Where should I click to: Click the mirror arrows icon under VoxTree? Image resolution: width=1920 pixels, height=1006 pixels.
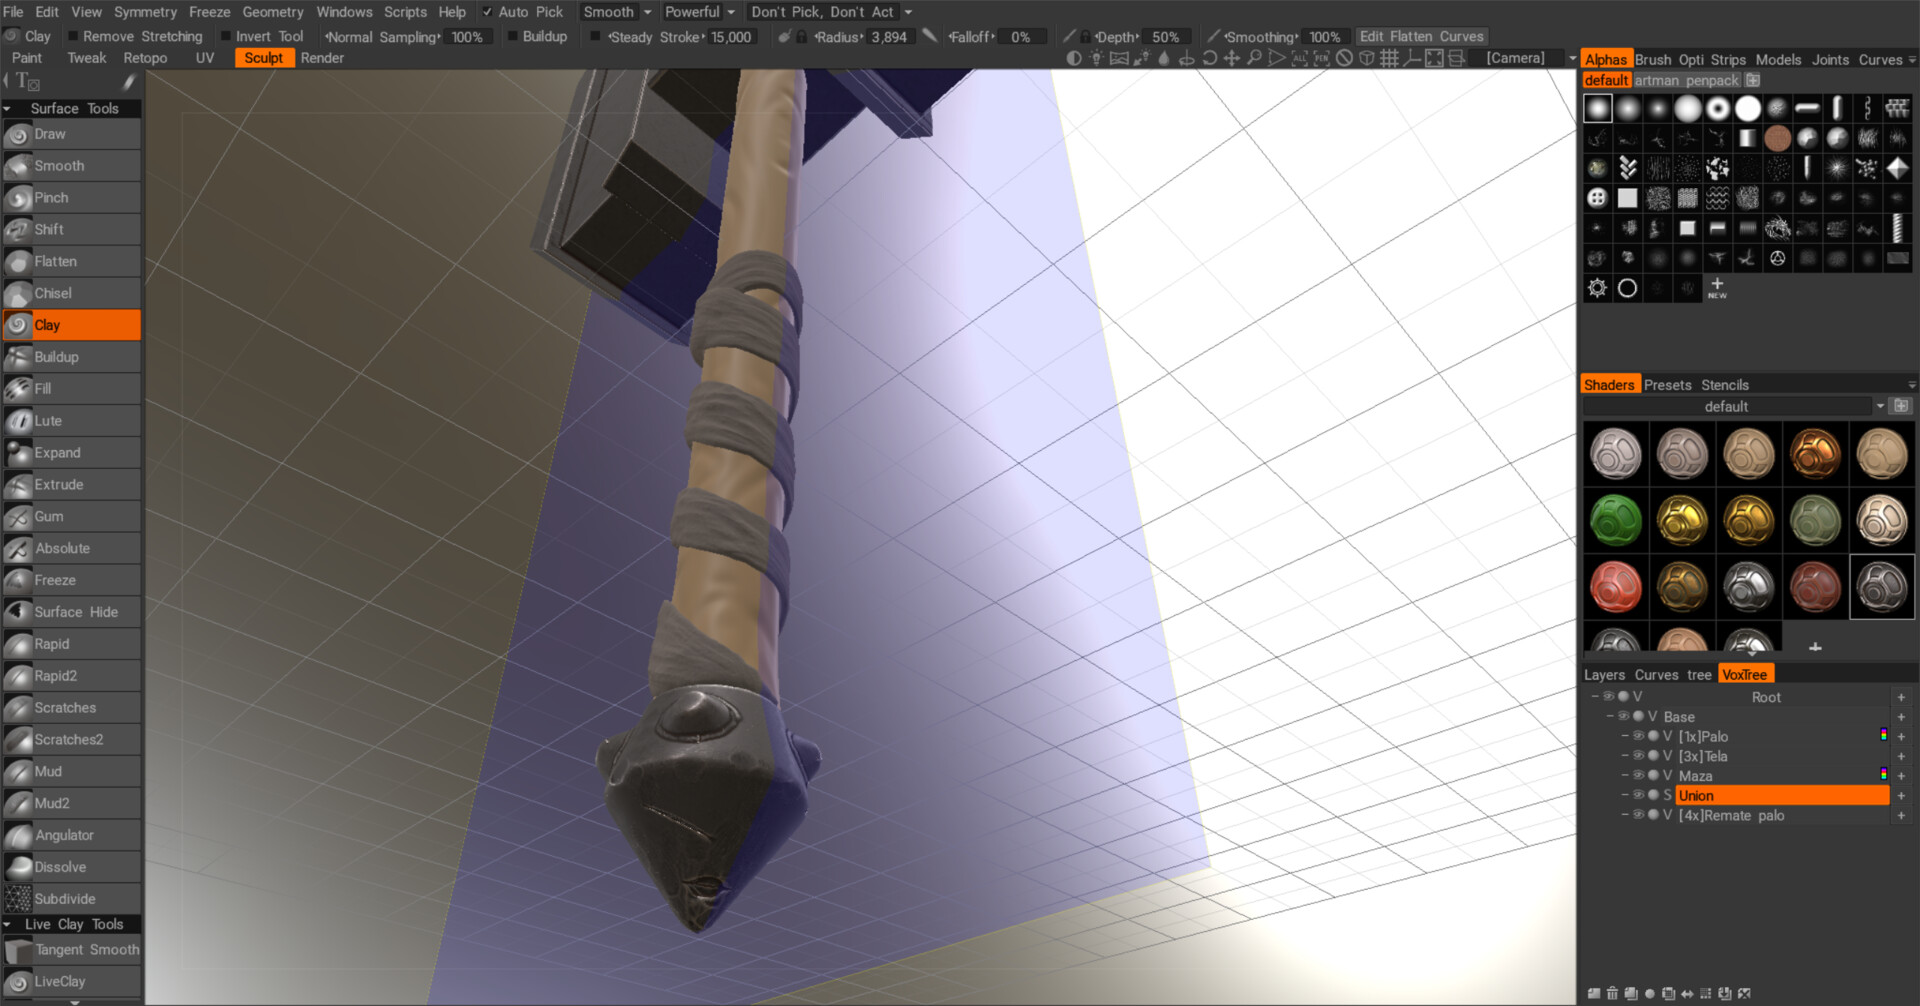(x=1688, y=993)
